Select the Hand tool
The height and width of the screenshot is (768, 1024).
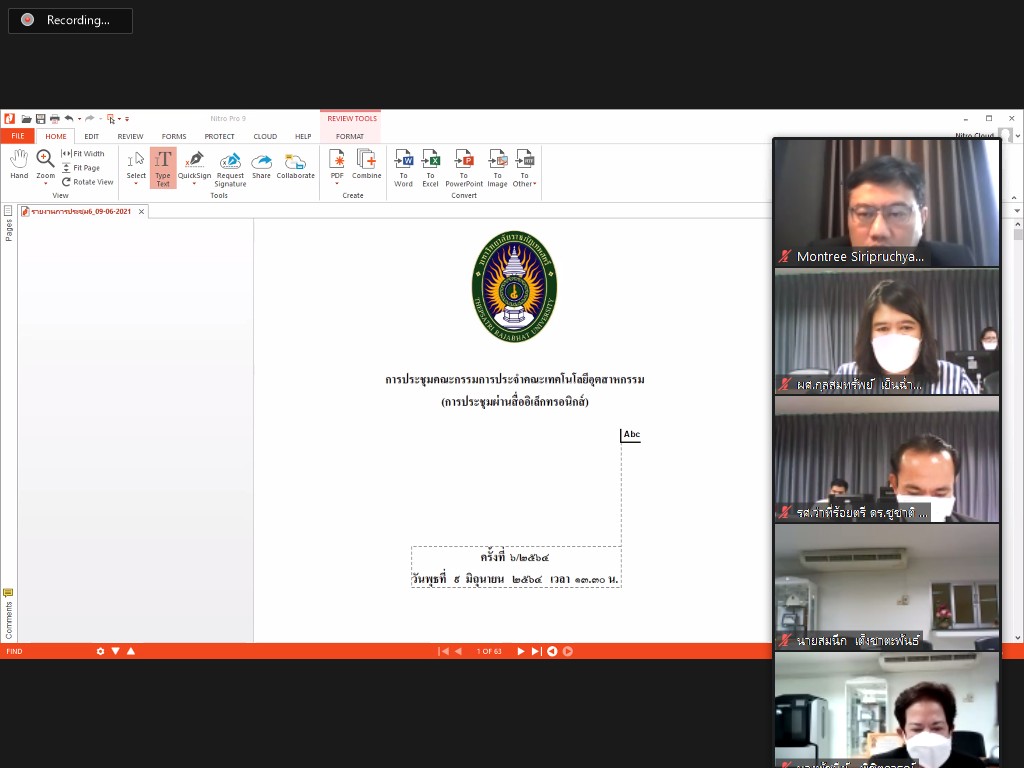[x=19, y=164]
